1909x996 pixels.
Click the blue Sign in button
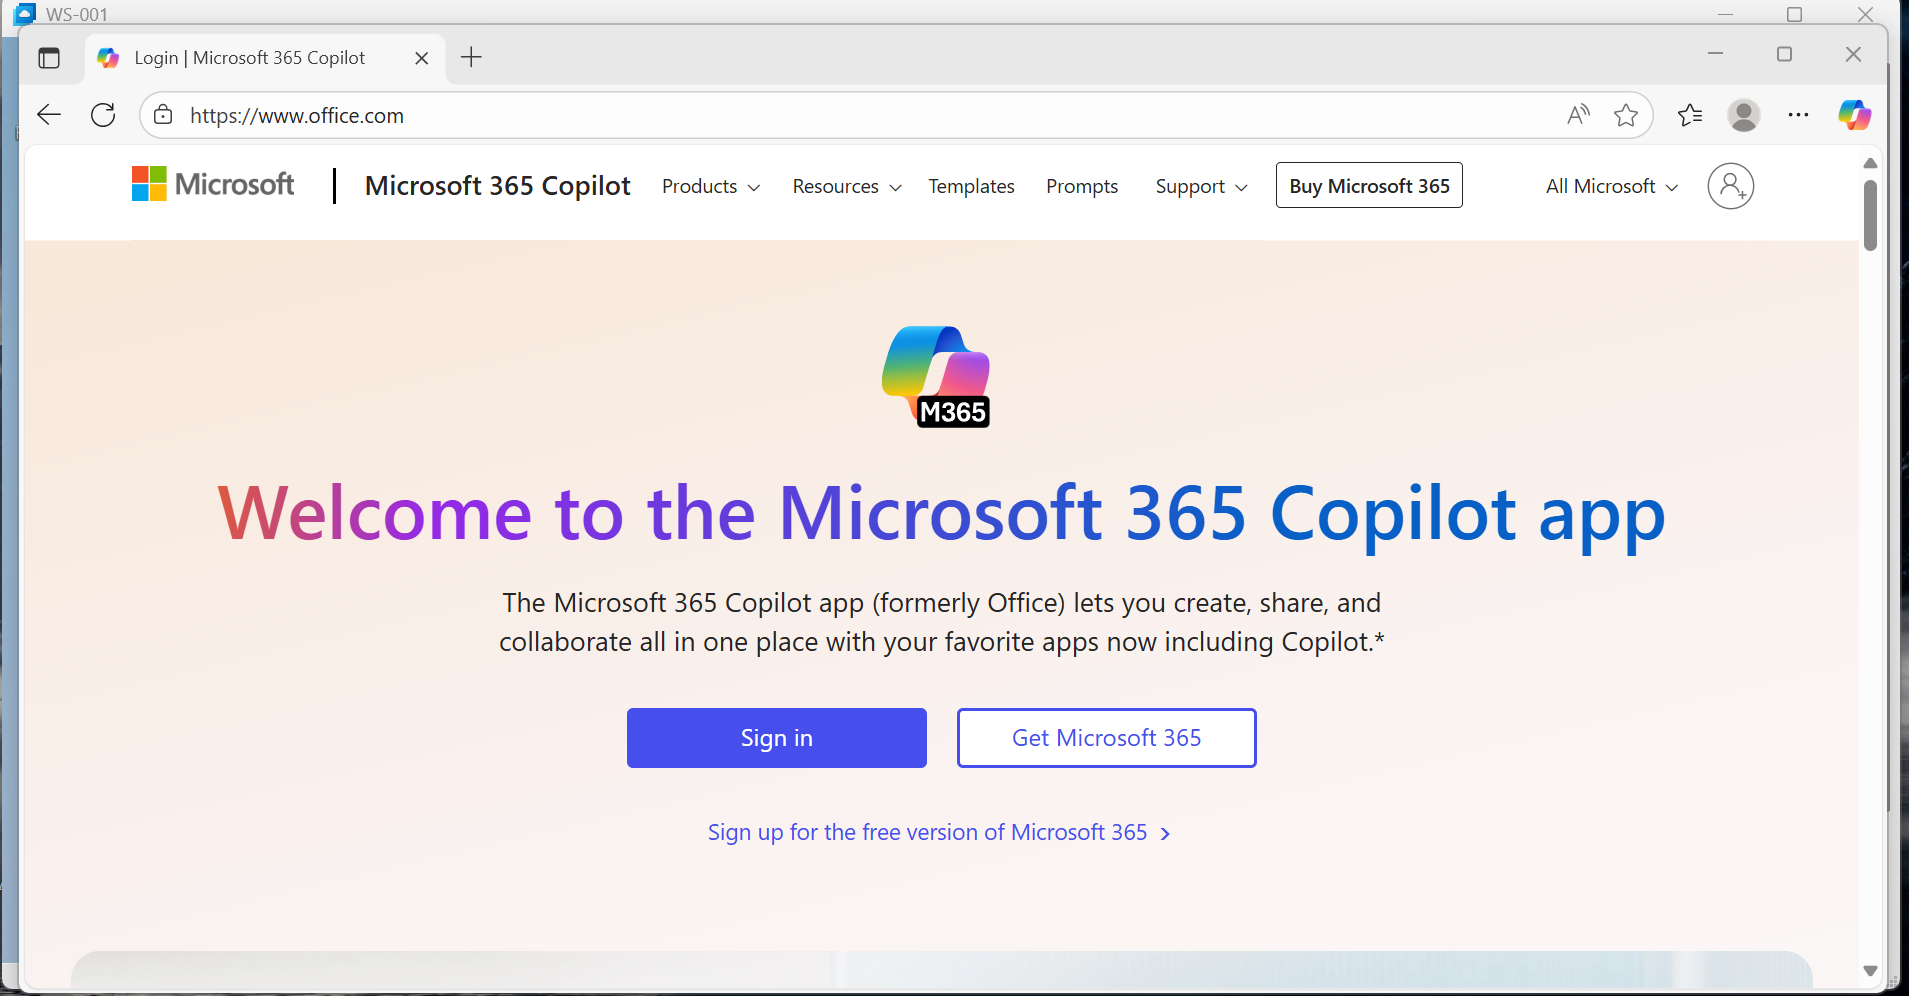(777, 738)
